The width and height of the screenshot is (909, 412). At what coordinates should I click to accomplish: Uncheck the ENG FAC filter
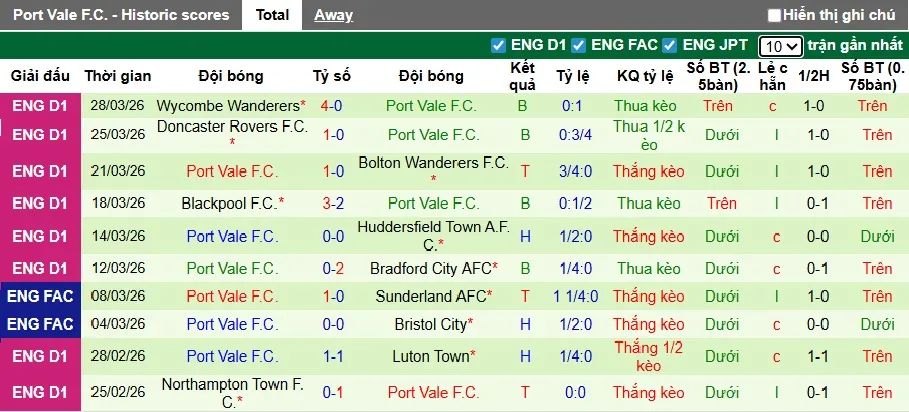click(x=578, y=45)
